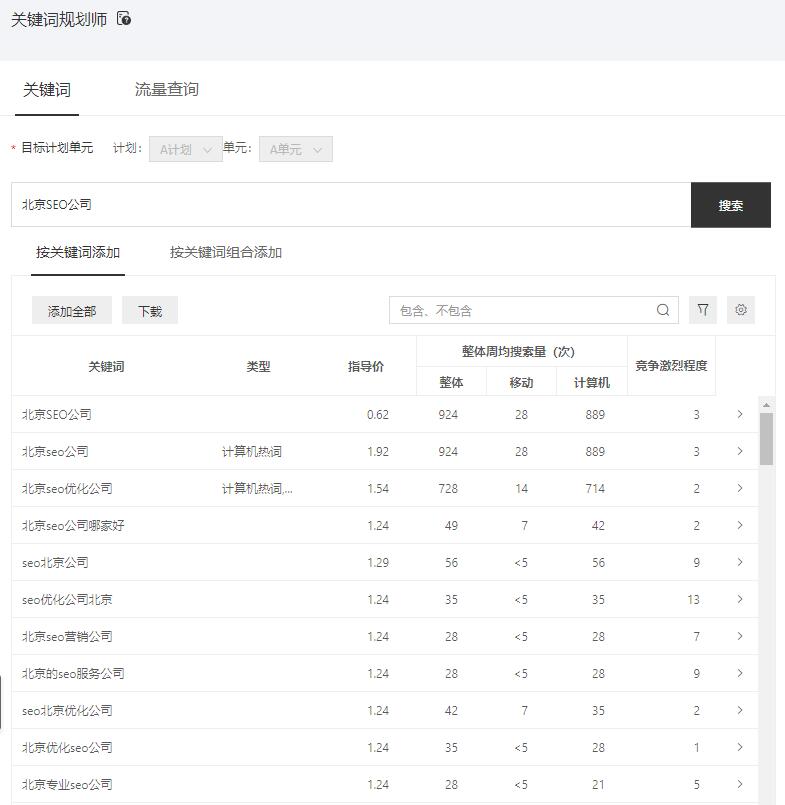785x805 pixels.
Task: Click the keyword search field with 北京SEO公司
Action: tap(350, 204)
